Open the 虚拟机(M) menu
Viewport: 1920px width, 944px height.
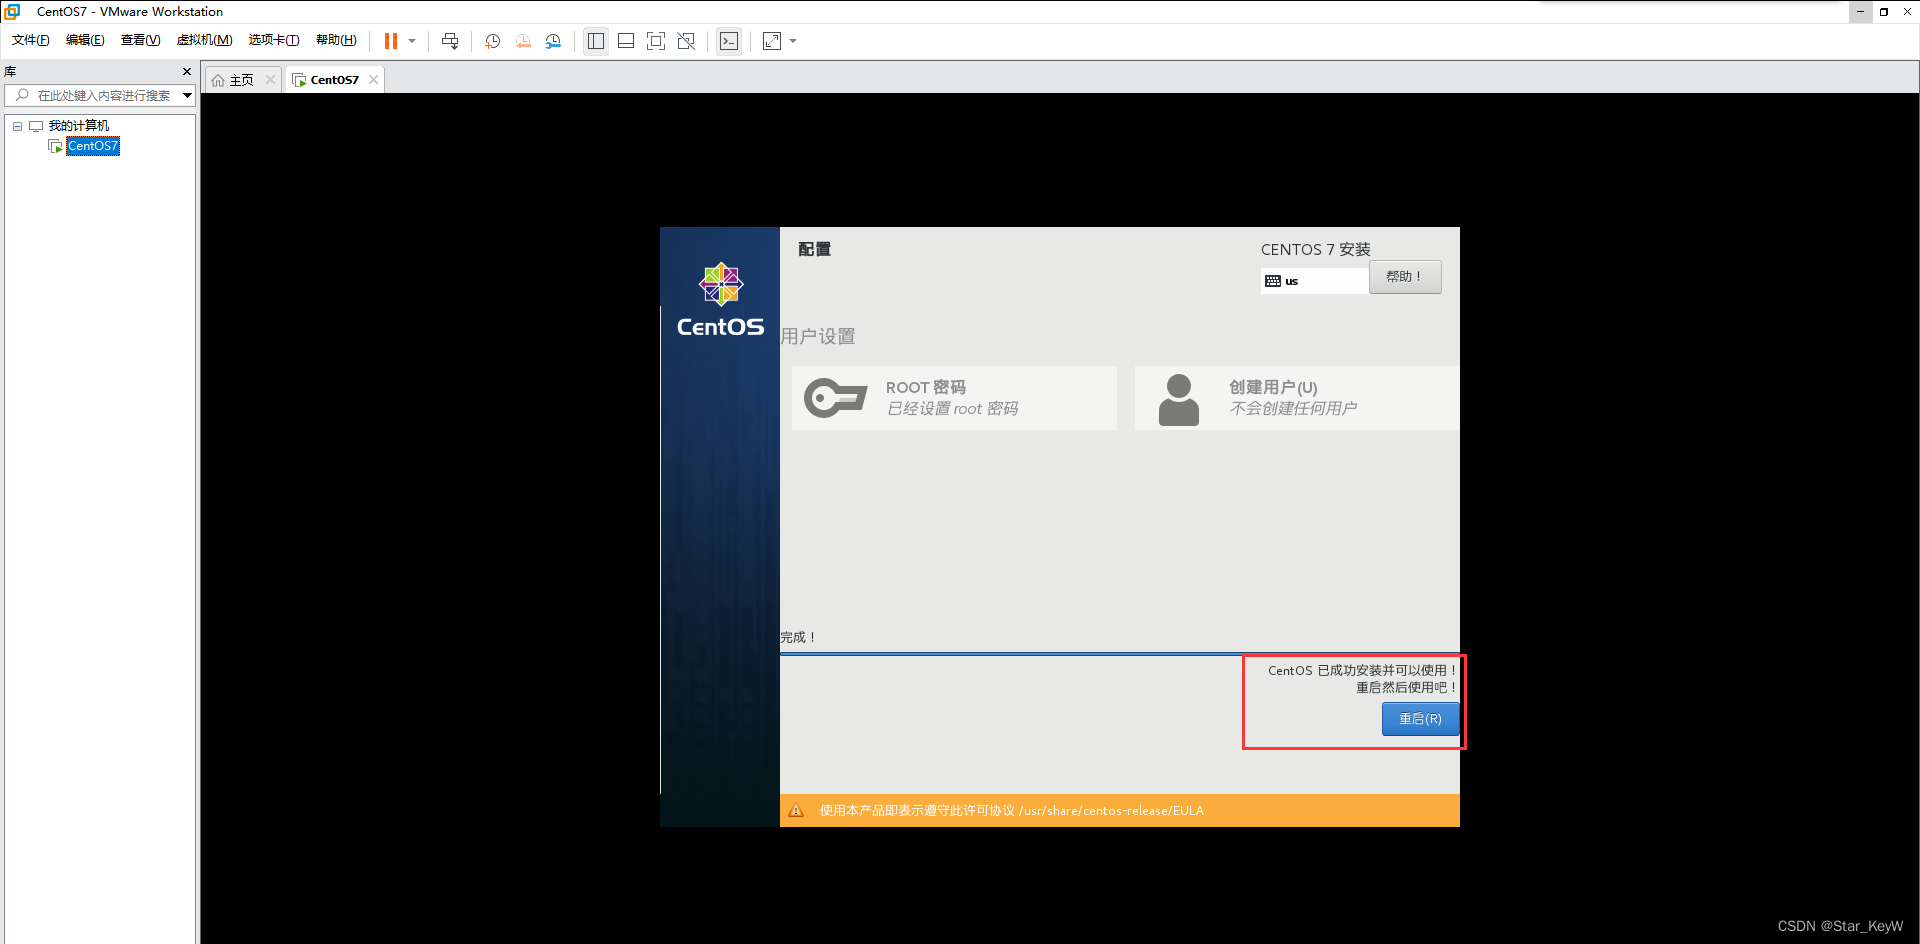tap(204, 40)
